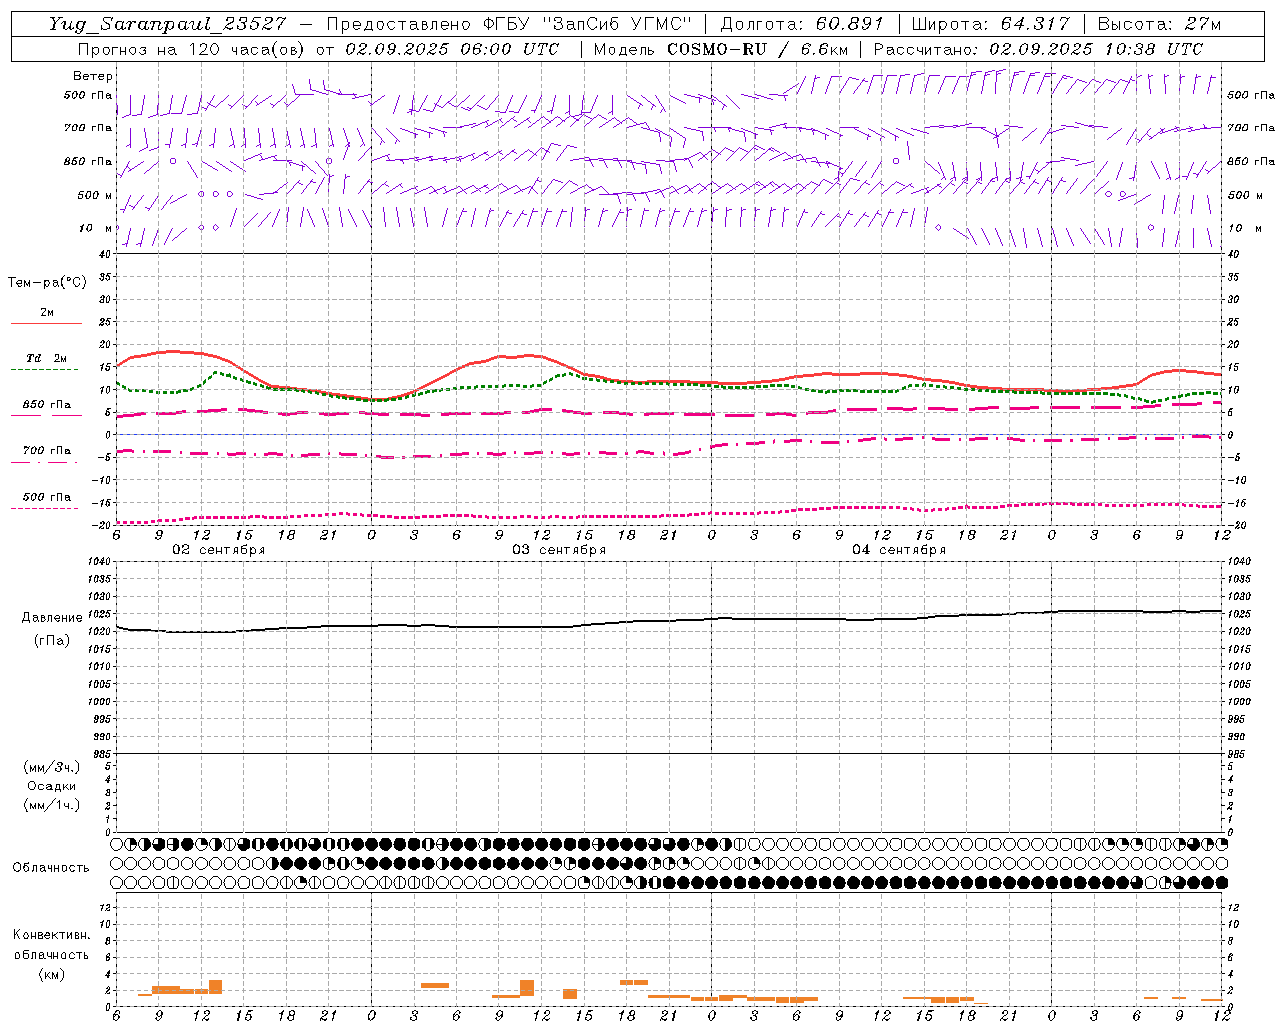Click the date label 03 сентября

point(559,550)
